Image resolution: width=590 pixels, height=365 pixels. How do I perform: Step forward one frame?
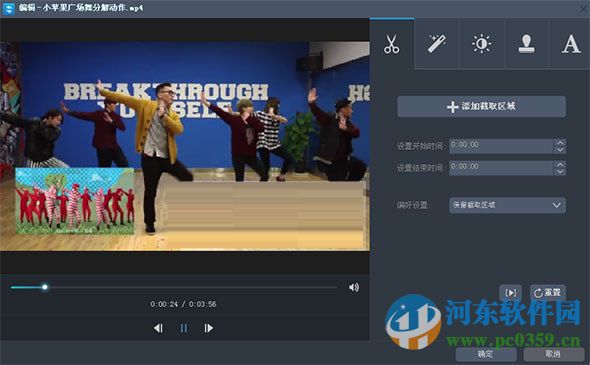[208, 328]
